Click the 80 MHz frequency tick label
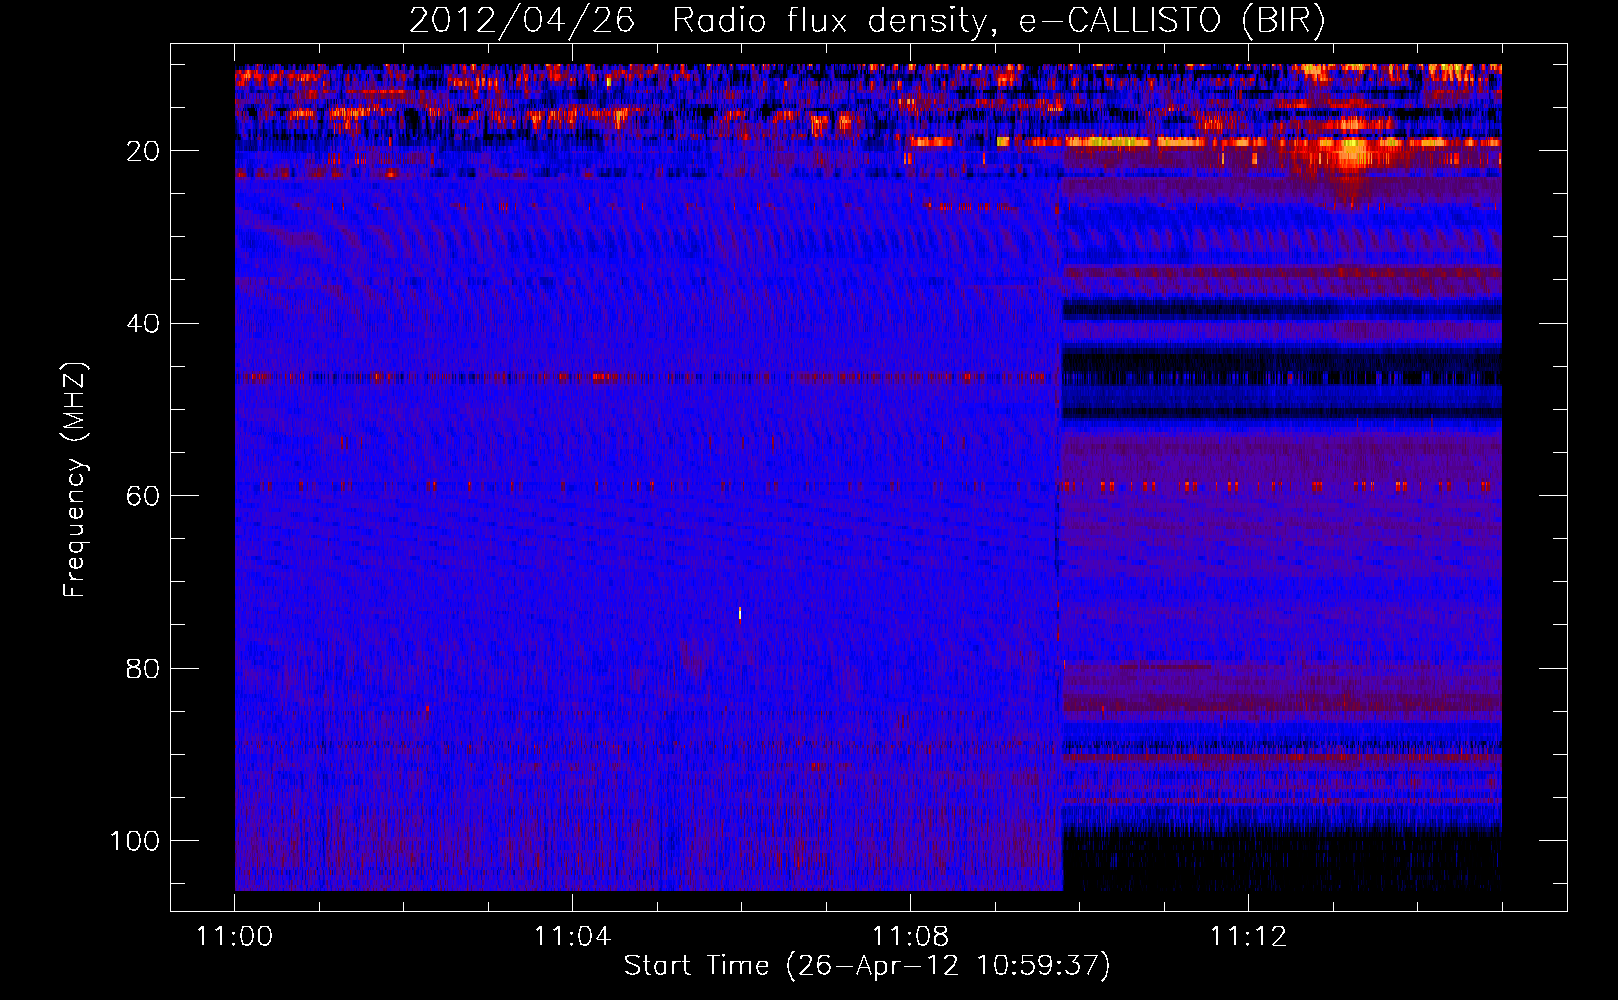Screen dimensions: 1618x1000 coord(143,668)
